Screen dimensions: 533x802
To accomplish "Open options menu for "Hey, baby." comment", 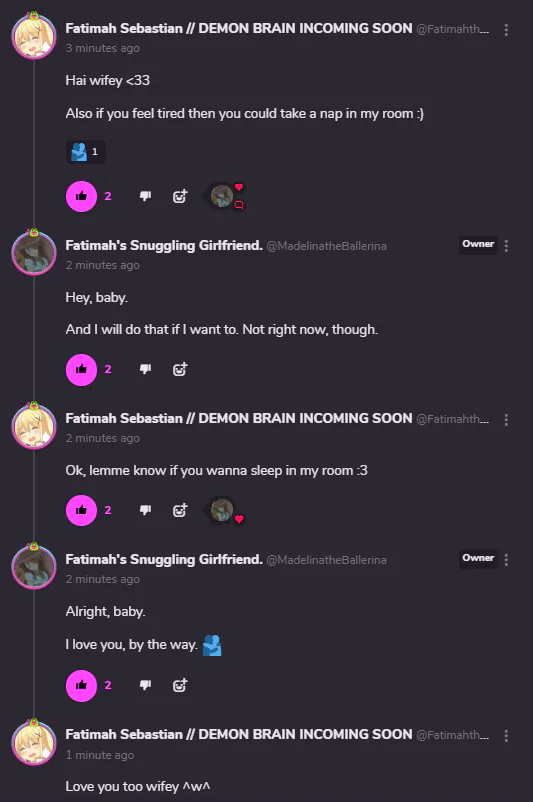I will point(506,246).
